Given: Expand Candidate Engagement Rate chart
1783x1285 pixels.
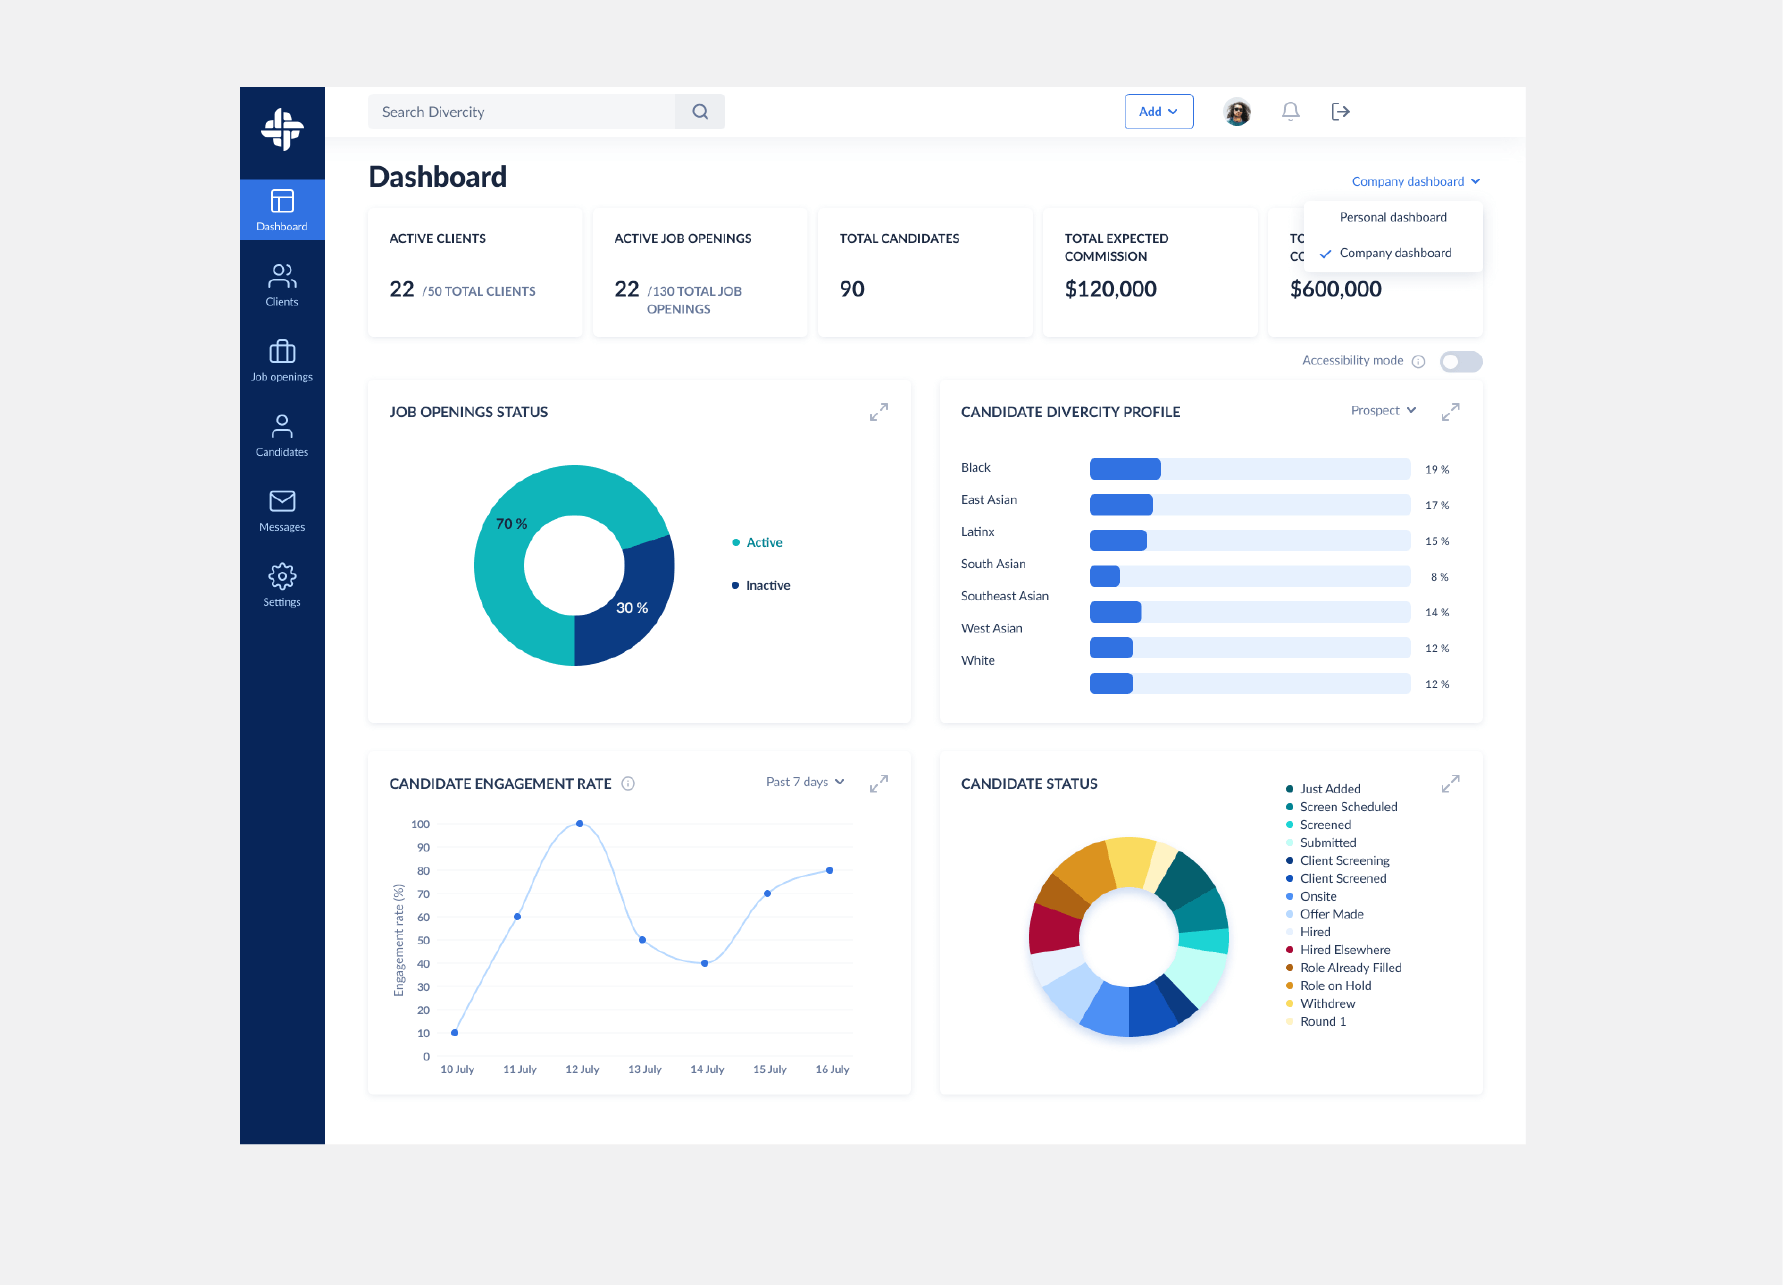Looking at the screenshot, I should 879,784.
